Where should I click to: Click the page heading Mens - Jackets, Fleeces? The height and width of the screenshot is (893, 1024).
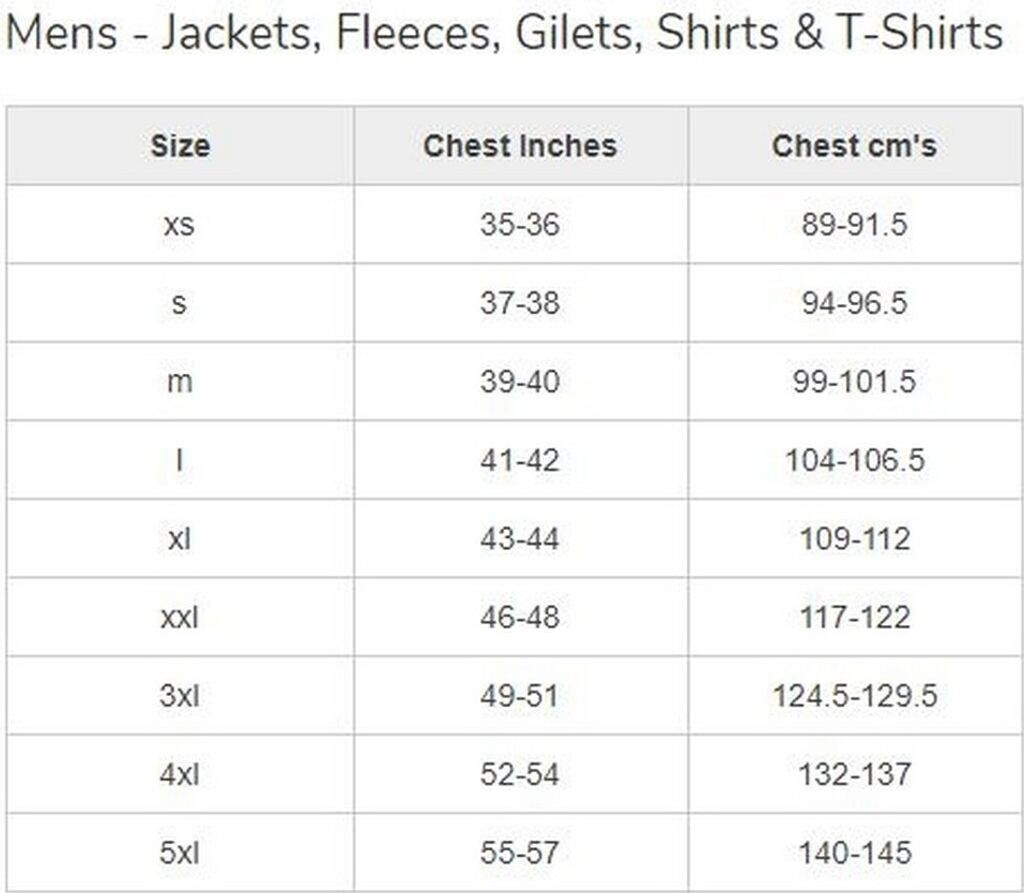tap(504, 34)
